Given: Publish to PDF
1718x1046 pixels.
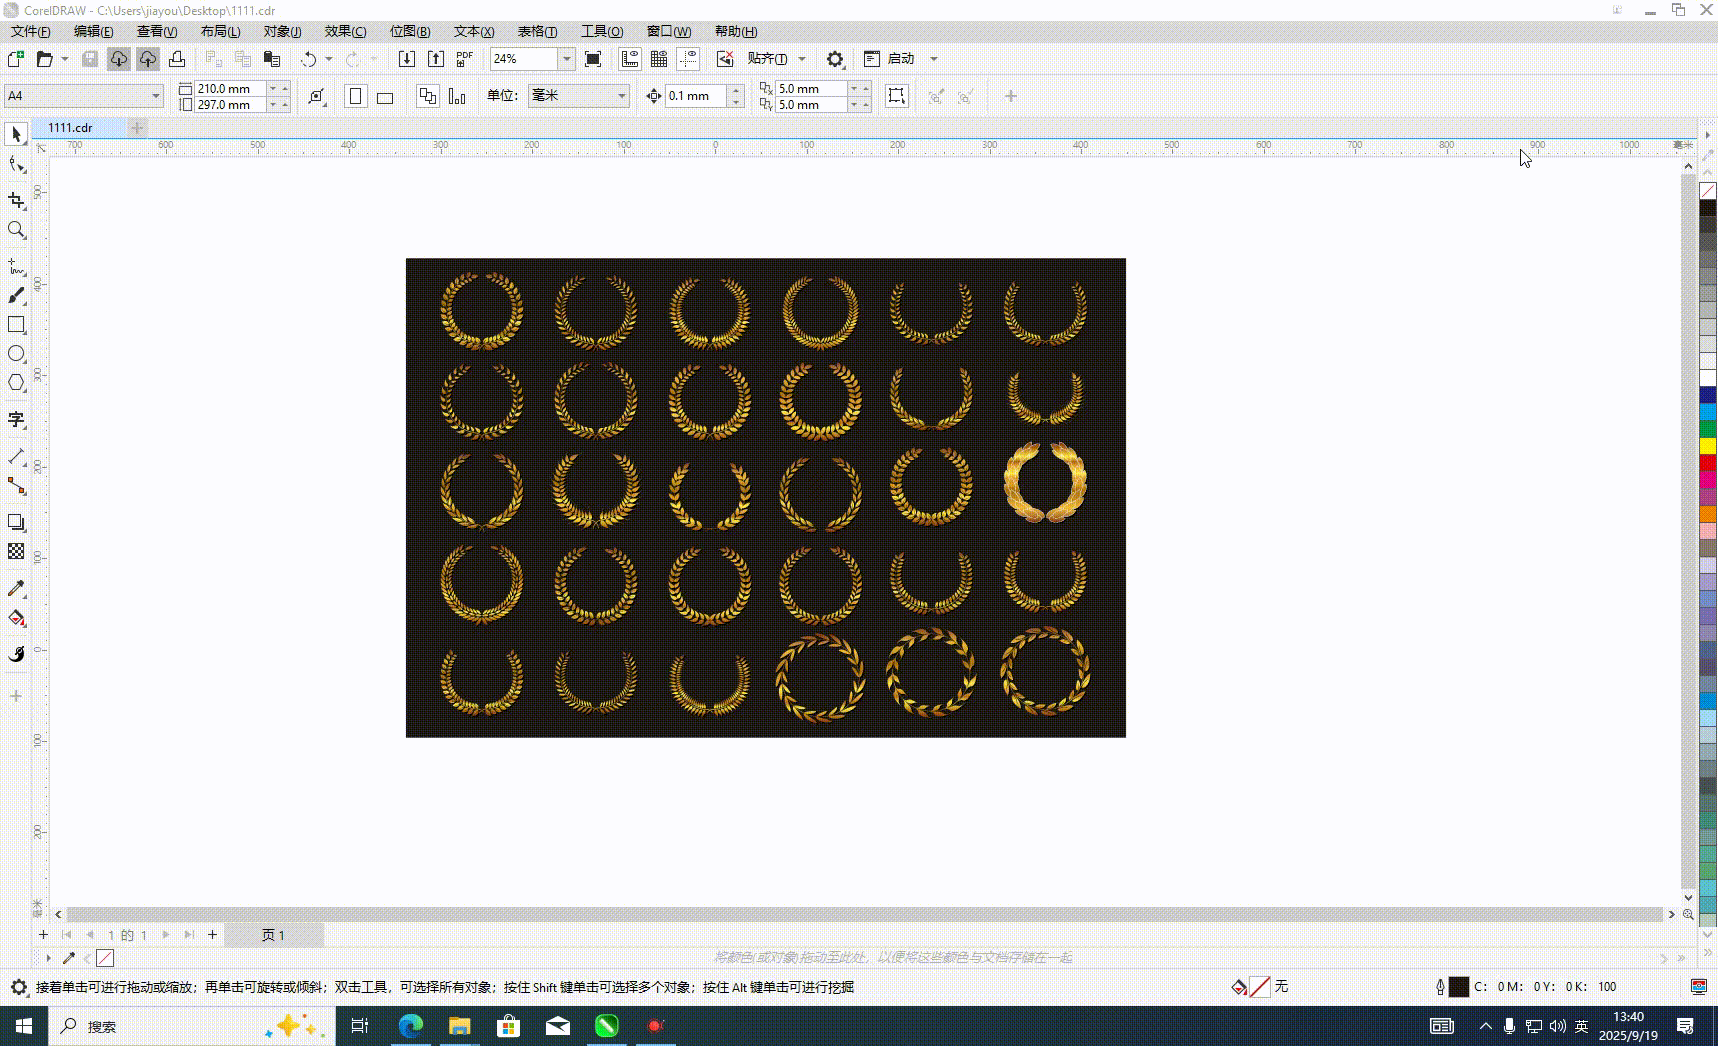Looking at the screenshot, I should coord(465,59).
